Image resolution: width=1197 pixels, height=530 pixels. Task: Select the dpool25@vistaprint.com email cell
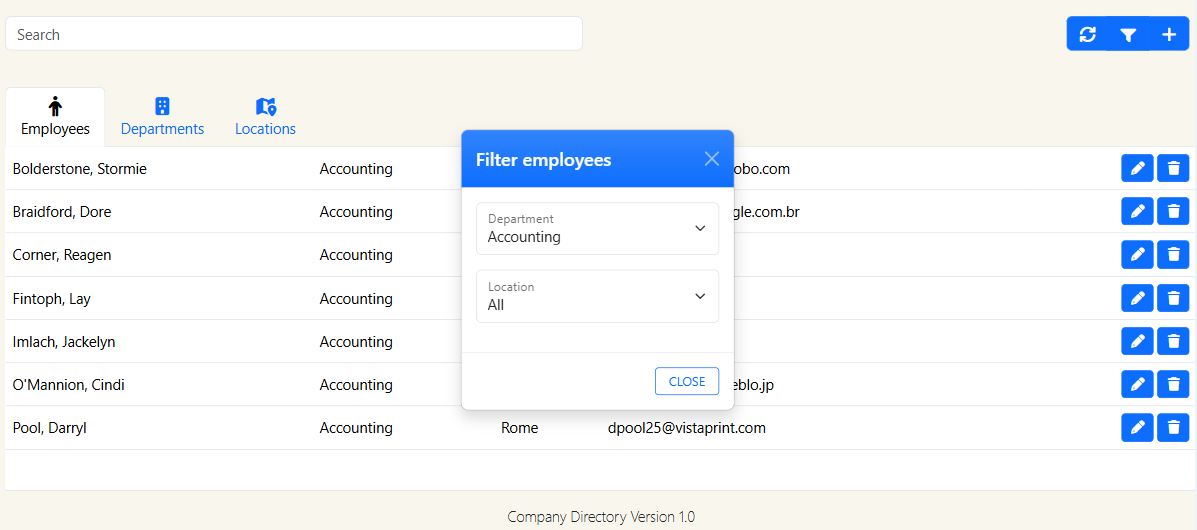686,428
